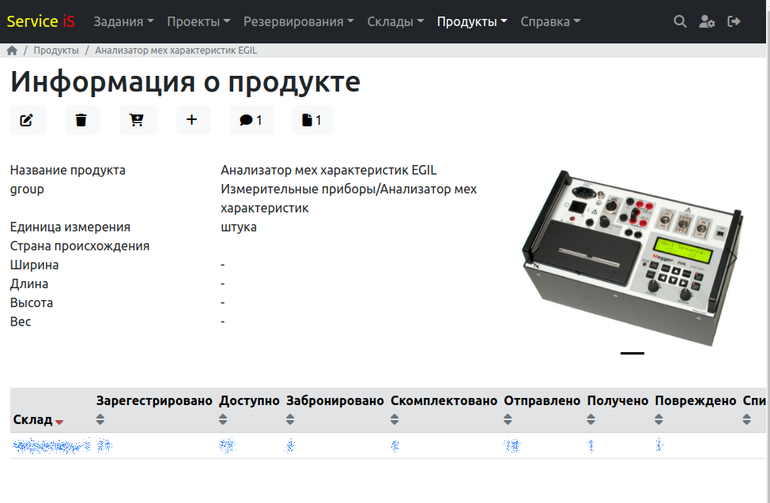Click the logout icon in navbar
Viewport: 770px width, 503px height.
tap(734, 22)
